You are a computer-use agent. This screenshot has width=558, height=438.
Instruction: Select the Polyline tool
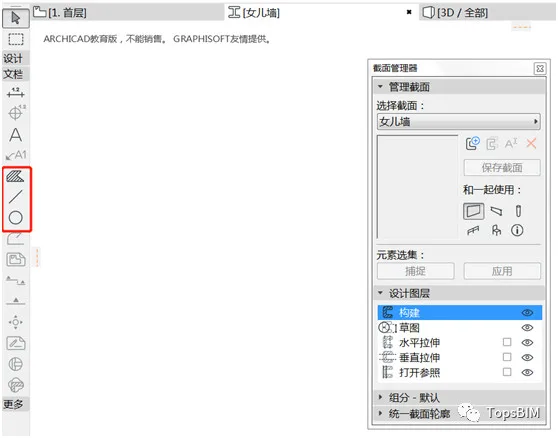coord(16,239)
